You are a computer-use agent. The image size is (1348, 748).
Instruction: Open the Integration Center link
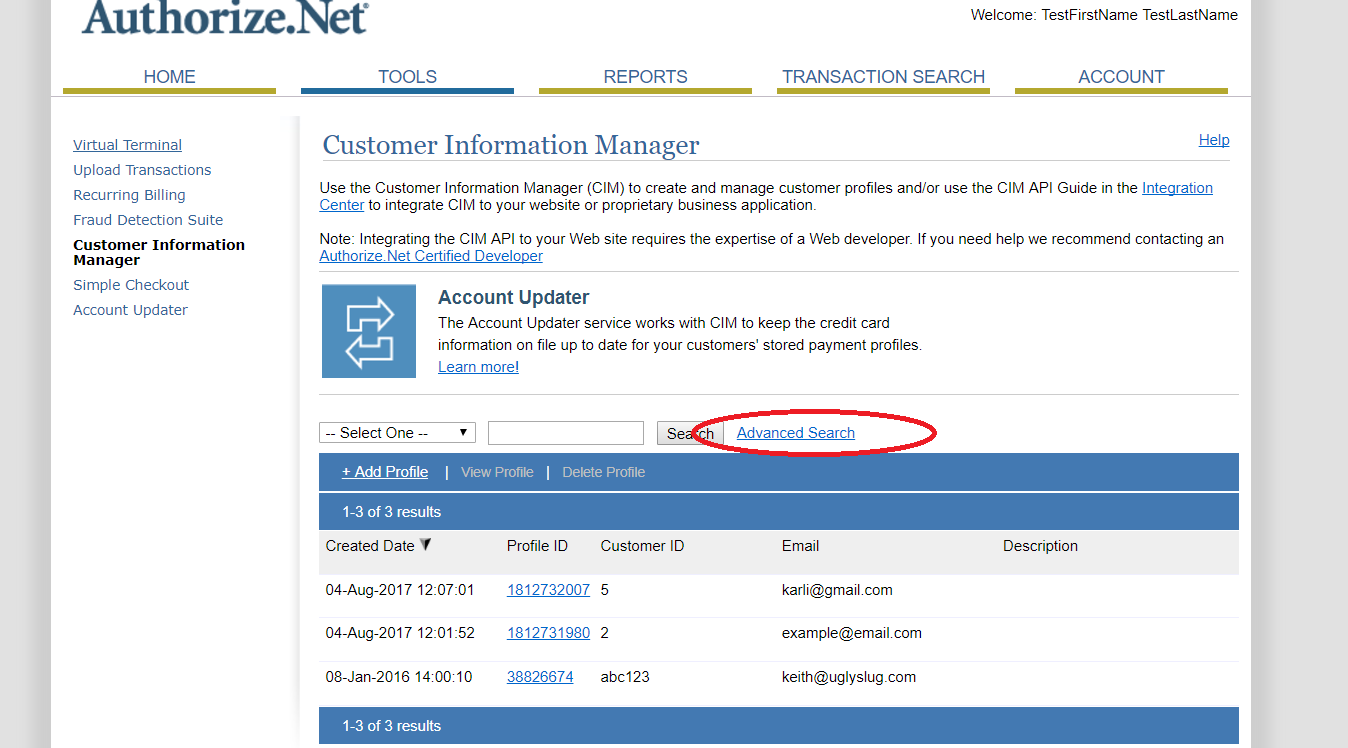coord(1177,188)
